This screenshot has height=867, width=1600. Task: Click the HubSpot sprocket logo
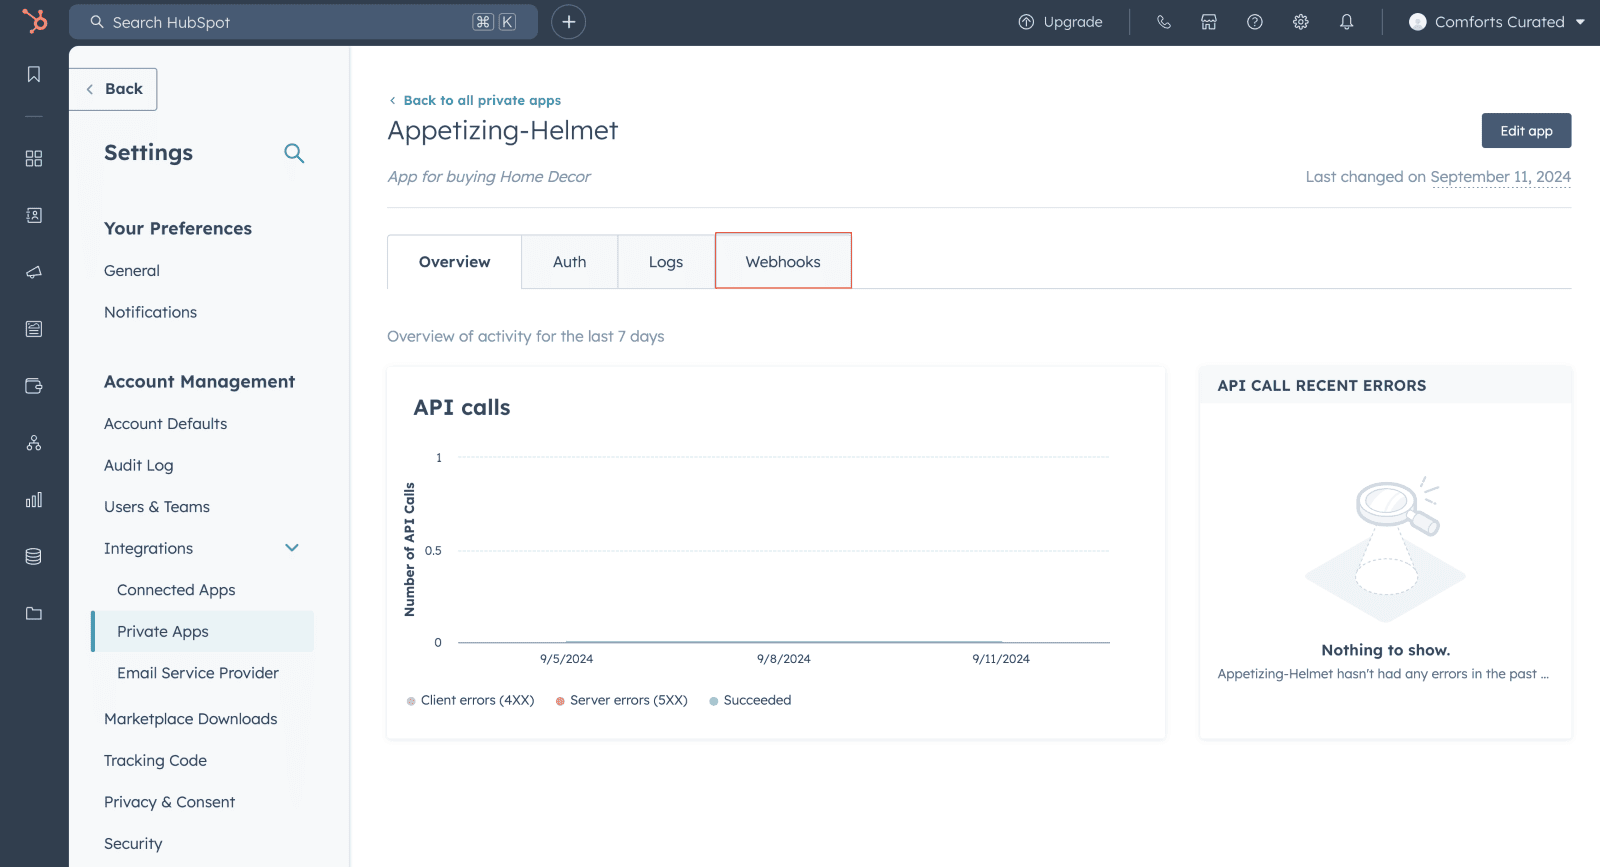tap(35, 21)
